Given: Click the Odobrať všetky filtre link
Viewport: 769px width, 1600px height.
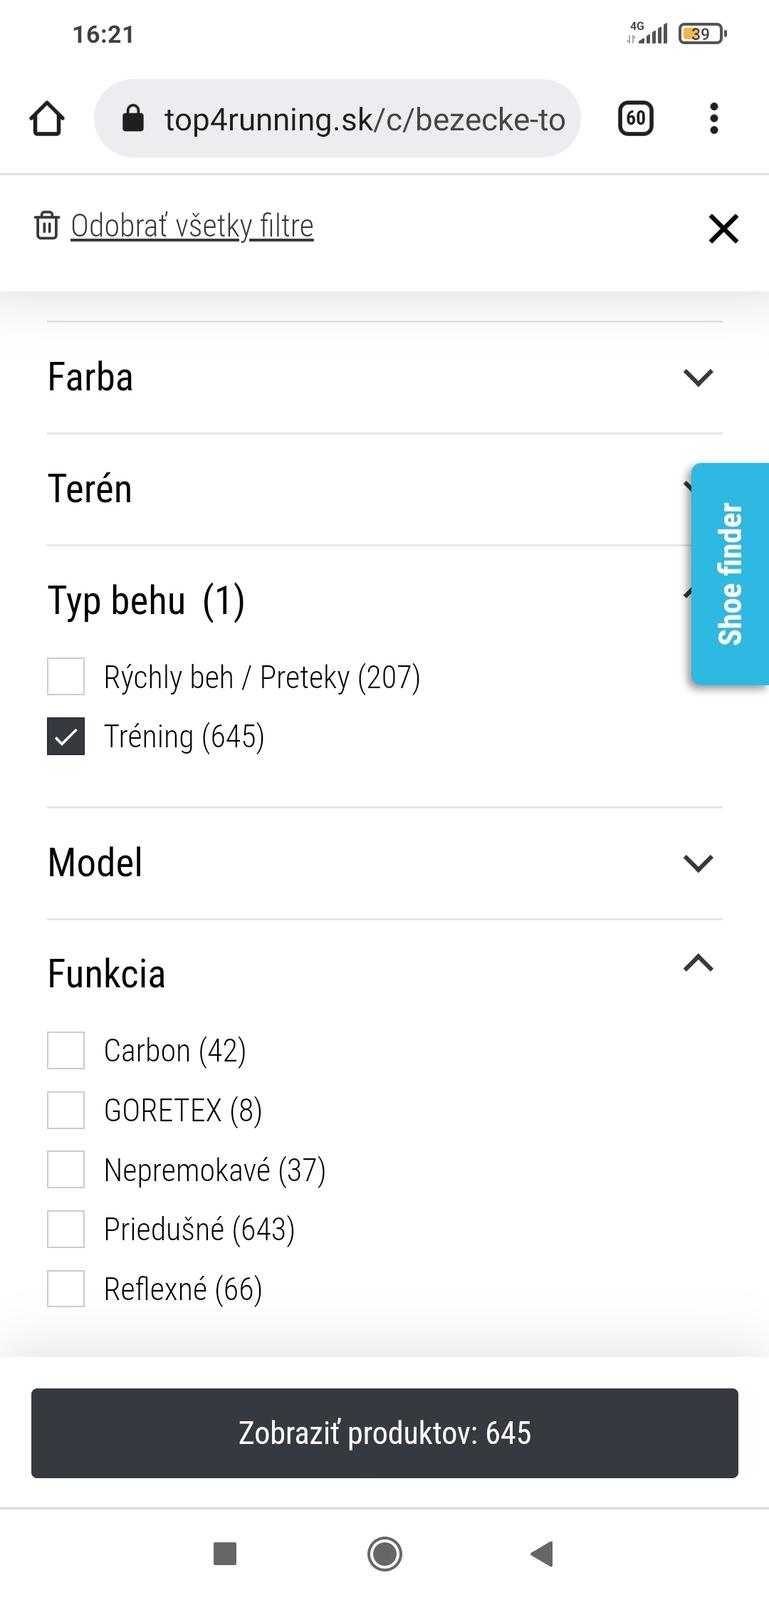Looking at the screenshot, I should tap(192, 226).
